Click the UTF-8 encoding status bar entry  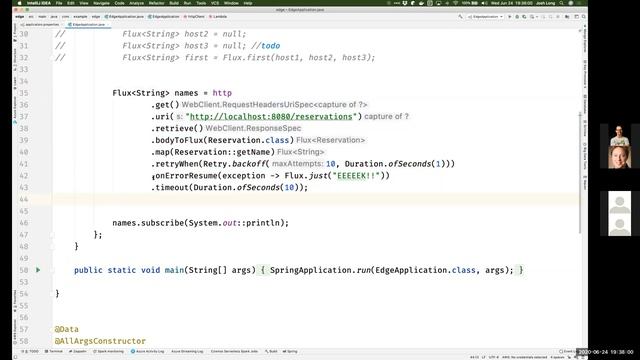[493, 357]
